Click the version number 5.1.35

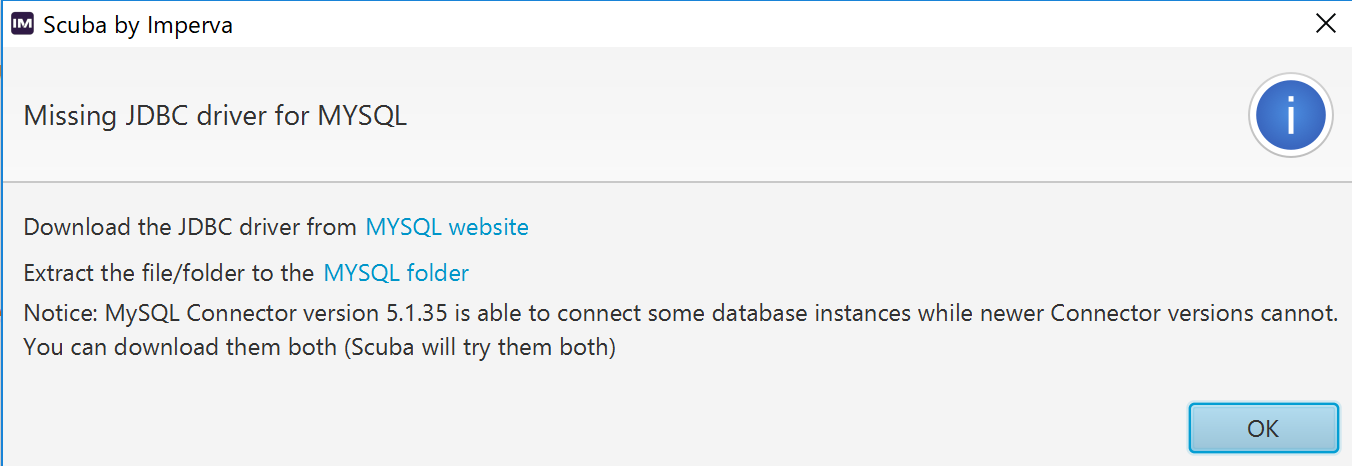(x=419, y=313)
